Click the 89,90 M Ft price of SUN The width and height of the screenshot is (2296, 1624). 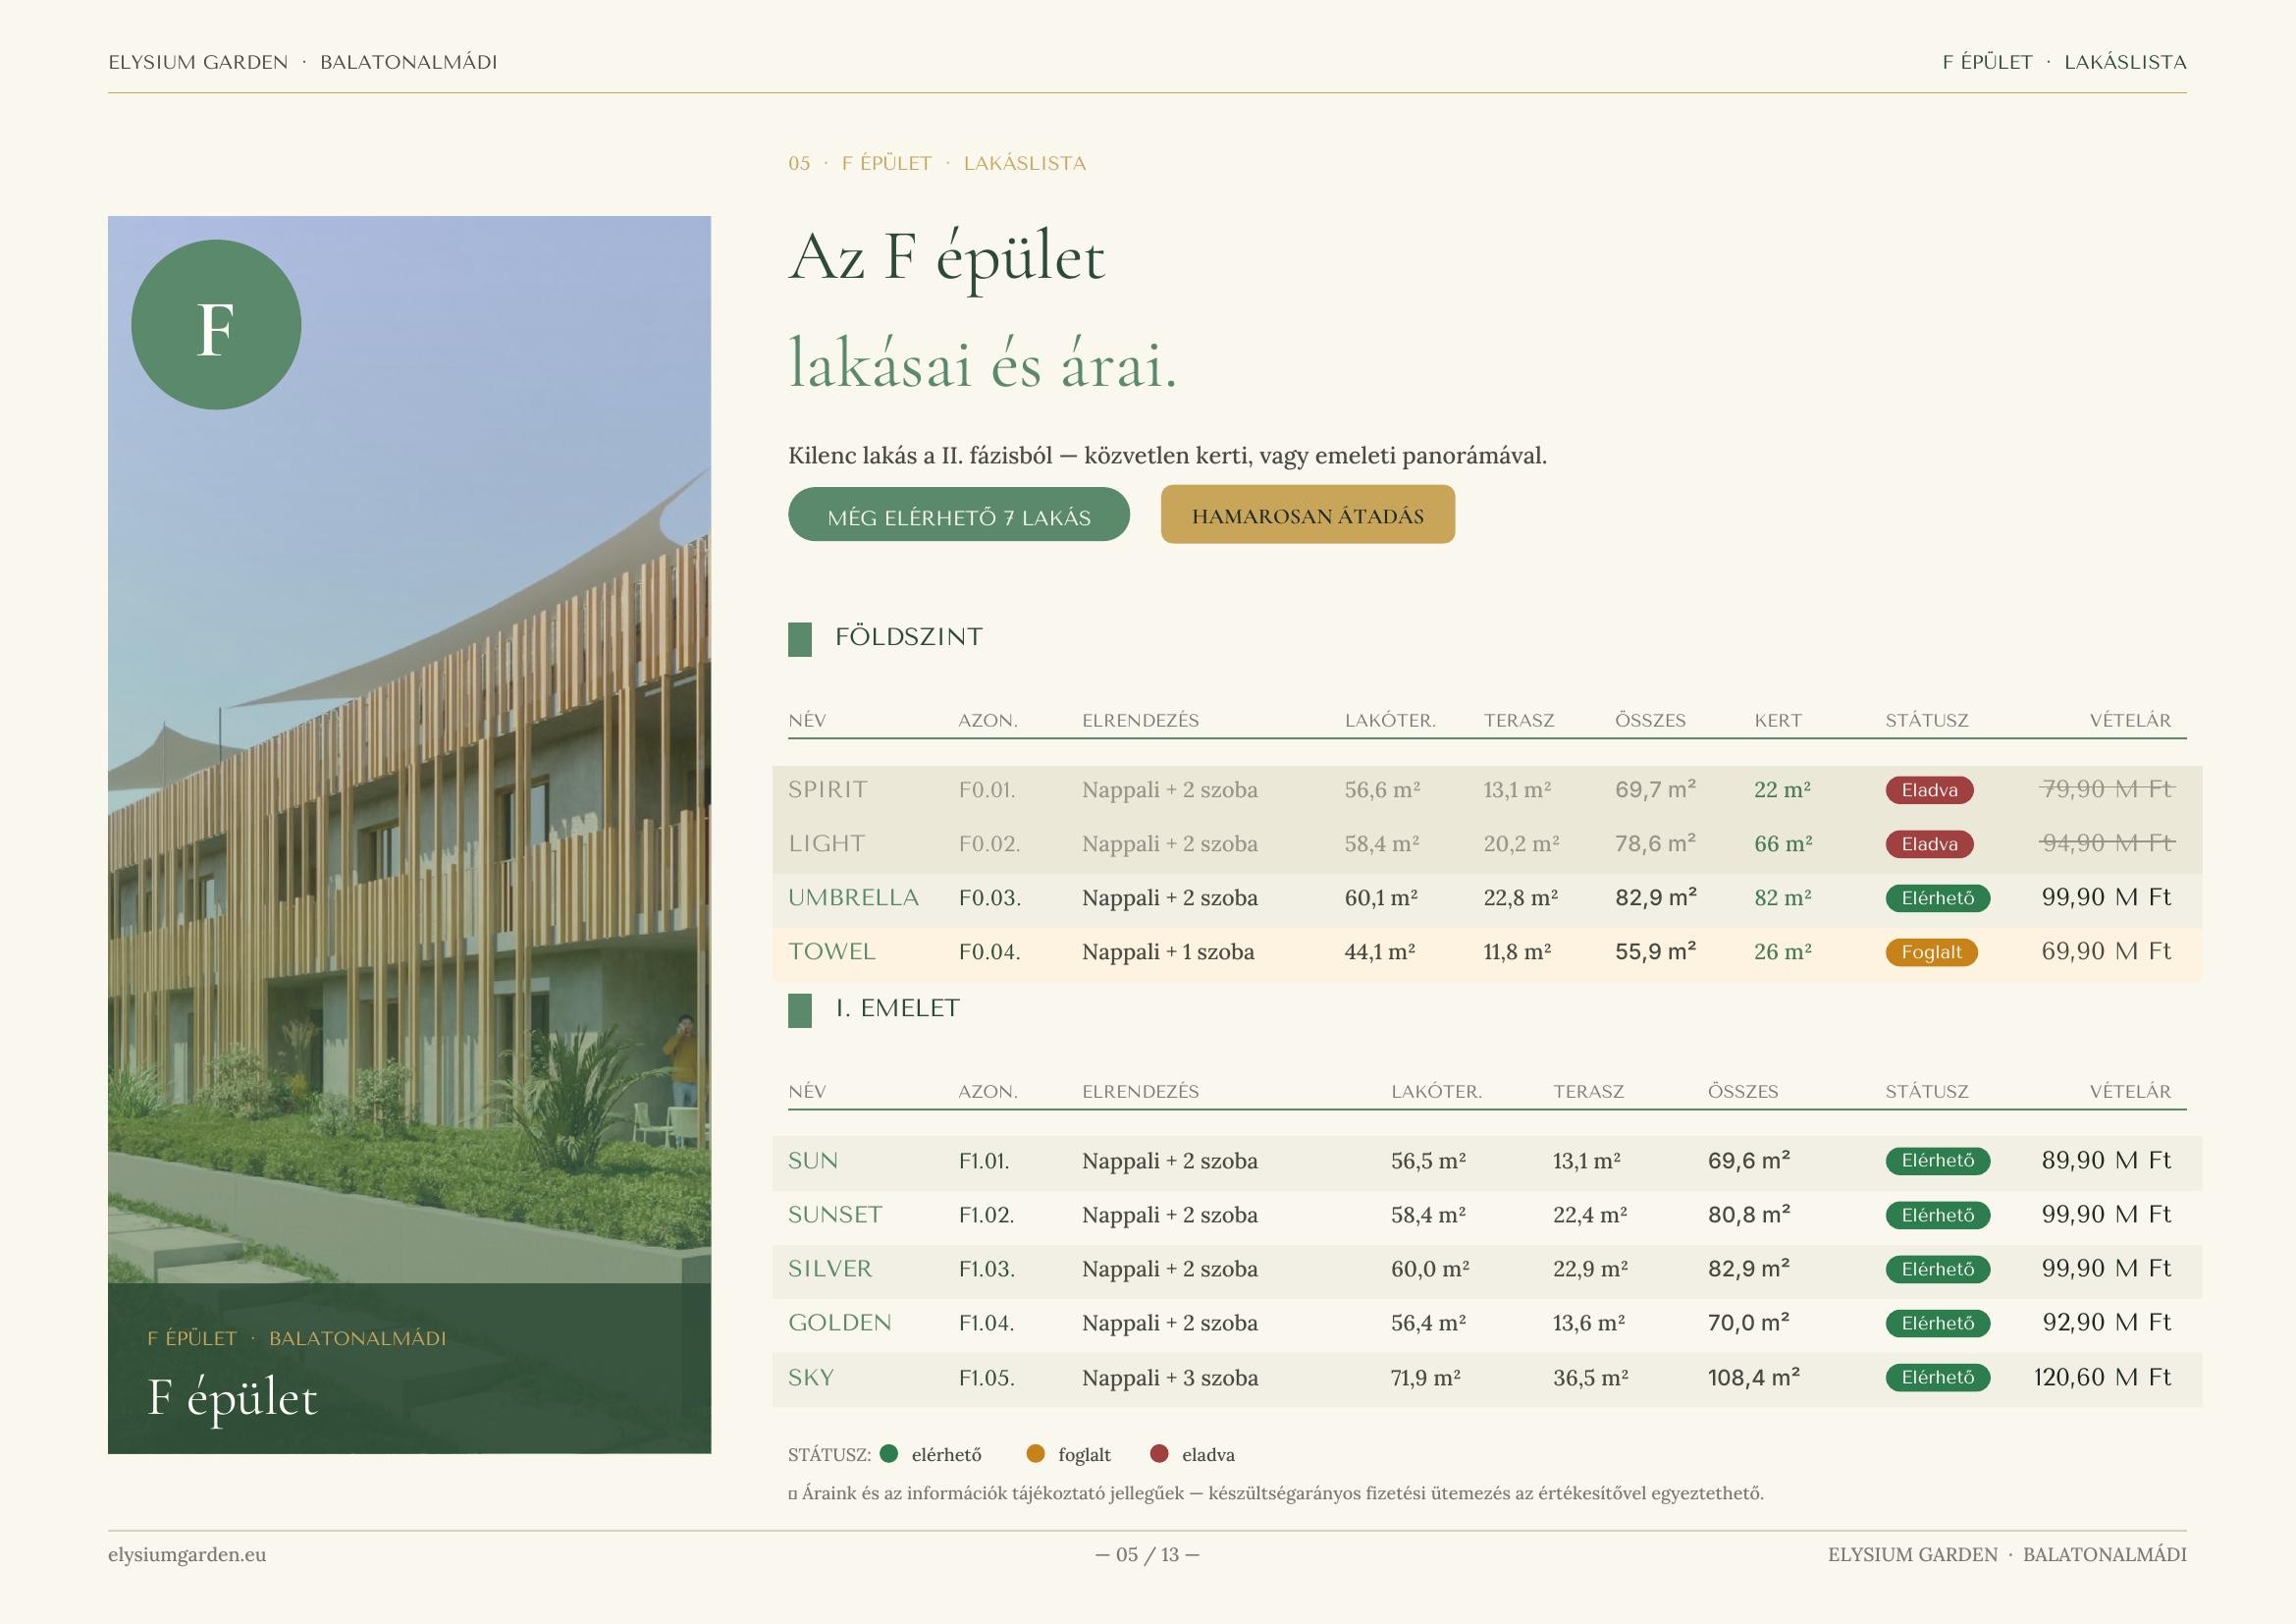click(x=2106, y=1160)
